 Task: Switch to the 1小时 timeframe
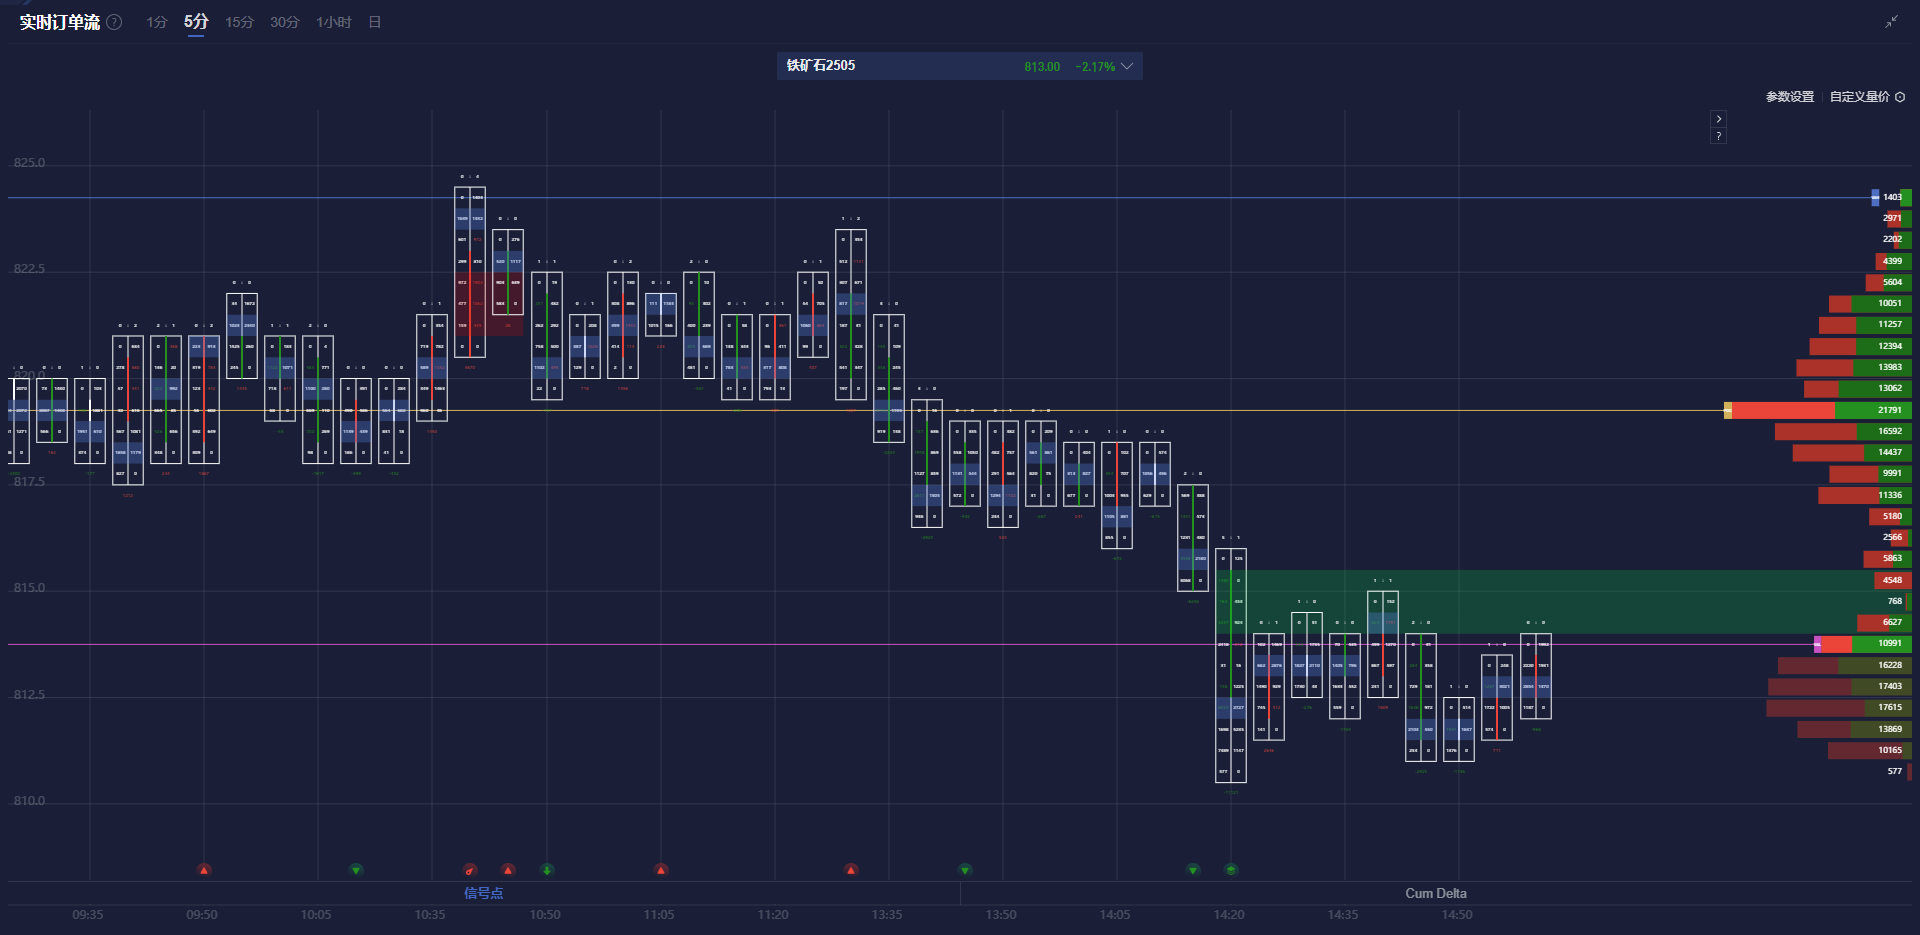(333, 22)
